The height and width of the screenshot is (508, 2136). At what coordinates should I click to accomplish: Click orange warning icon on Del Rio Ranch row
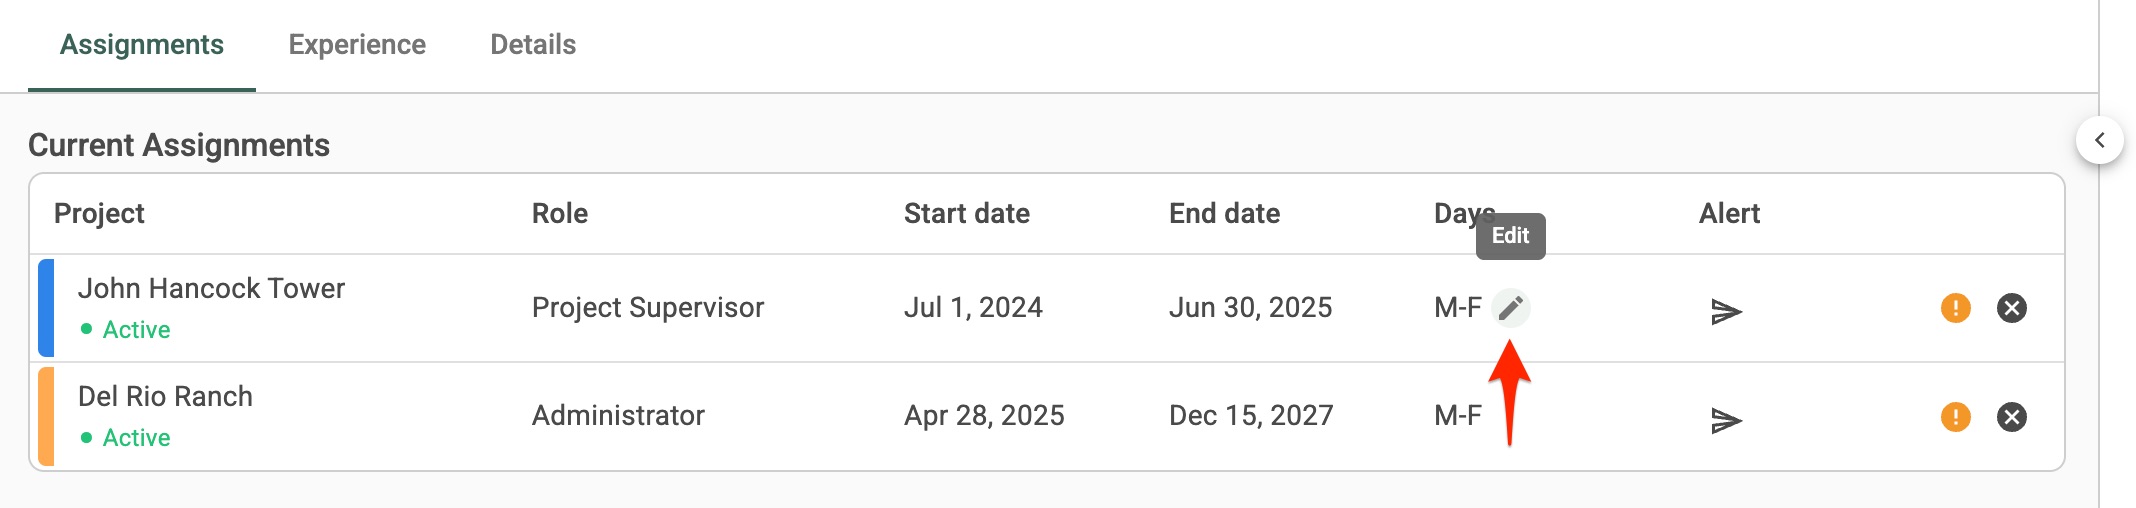pyautogui.click(x=1955, y=416)
